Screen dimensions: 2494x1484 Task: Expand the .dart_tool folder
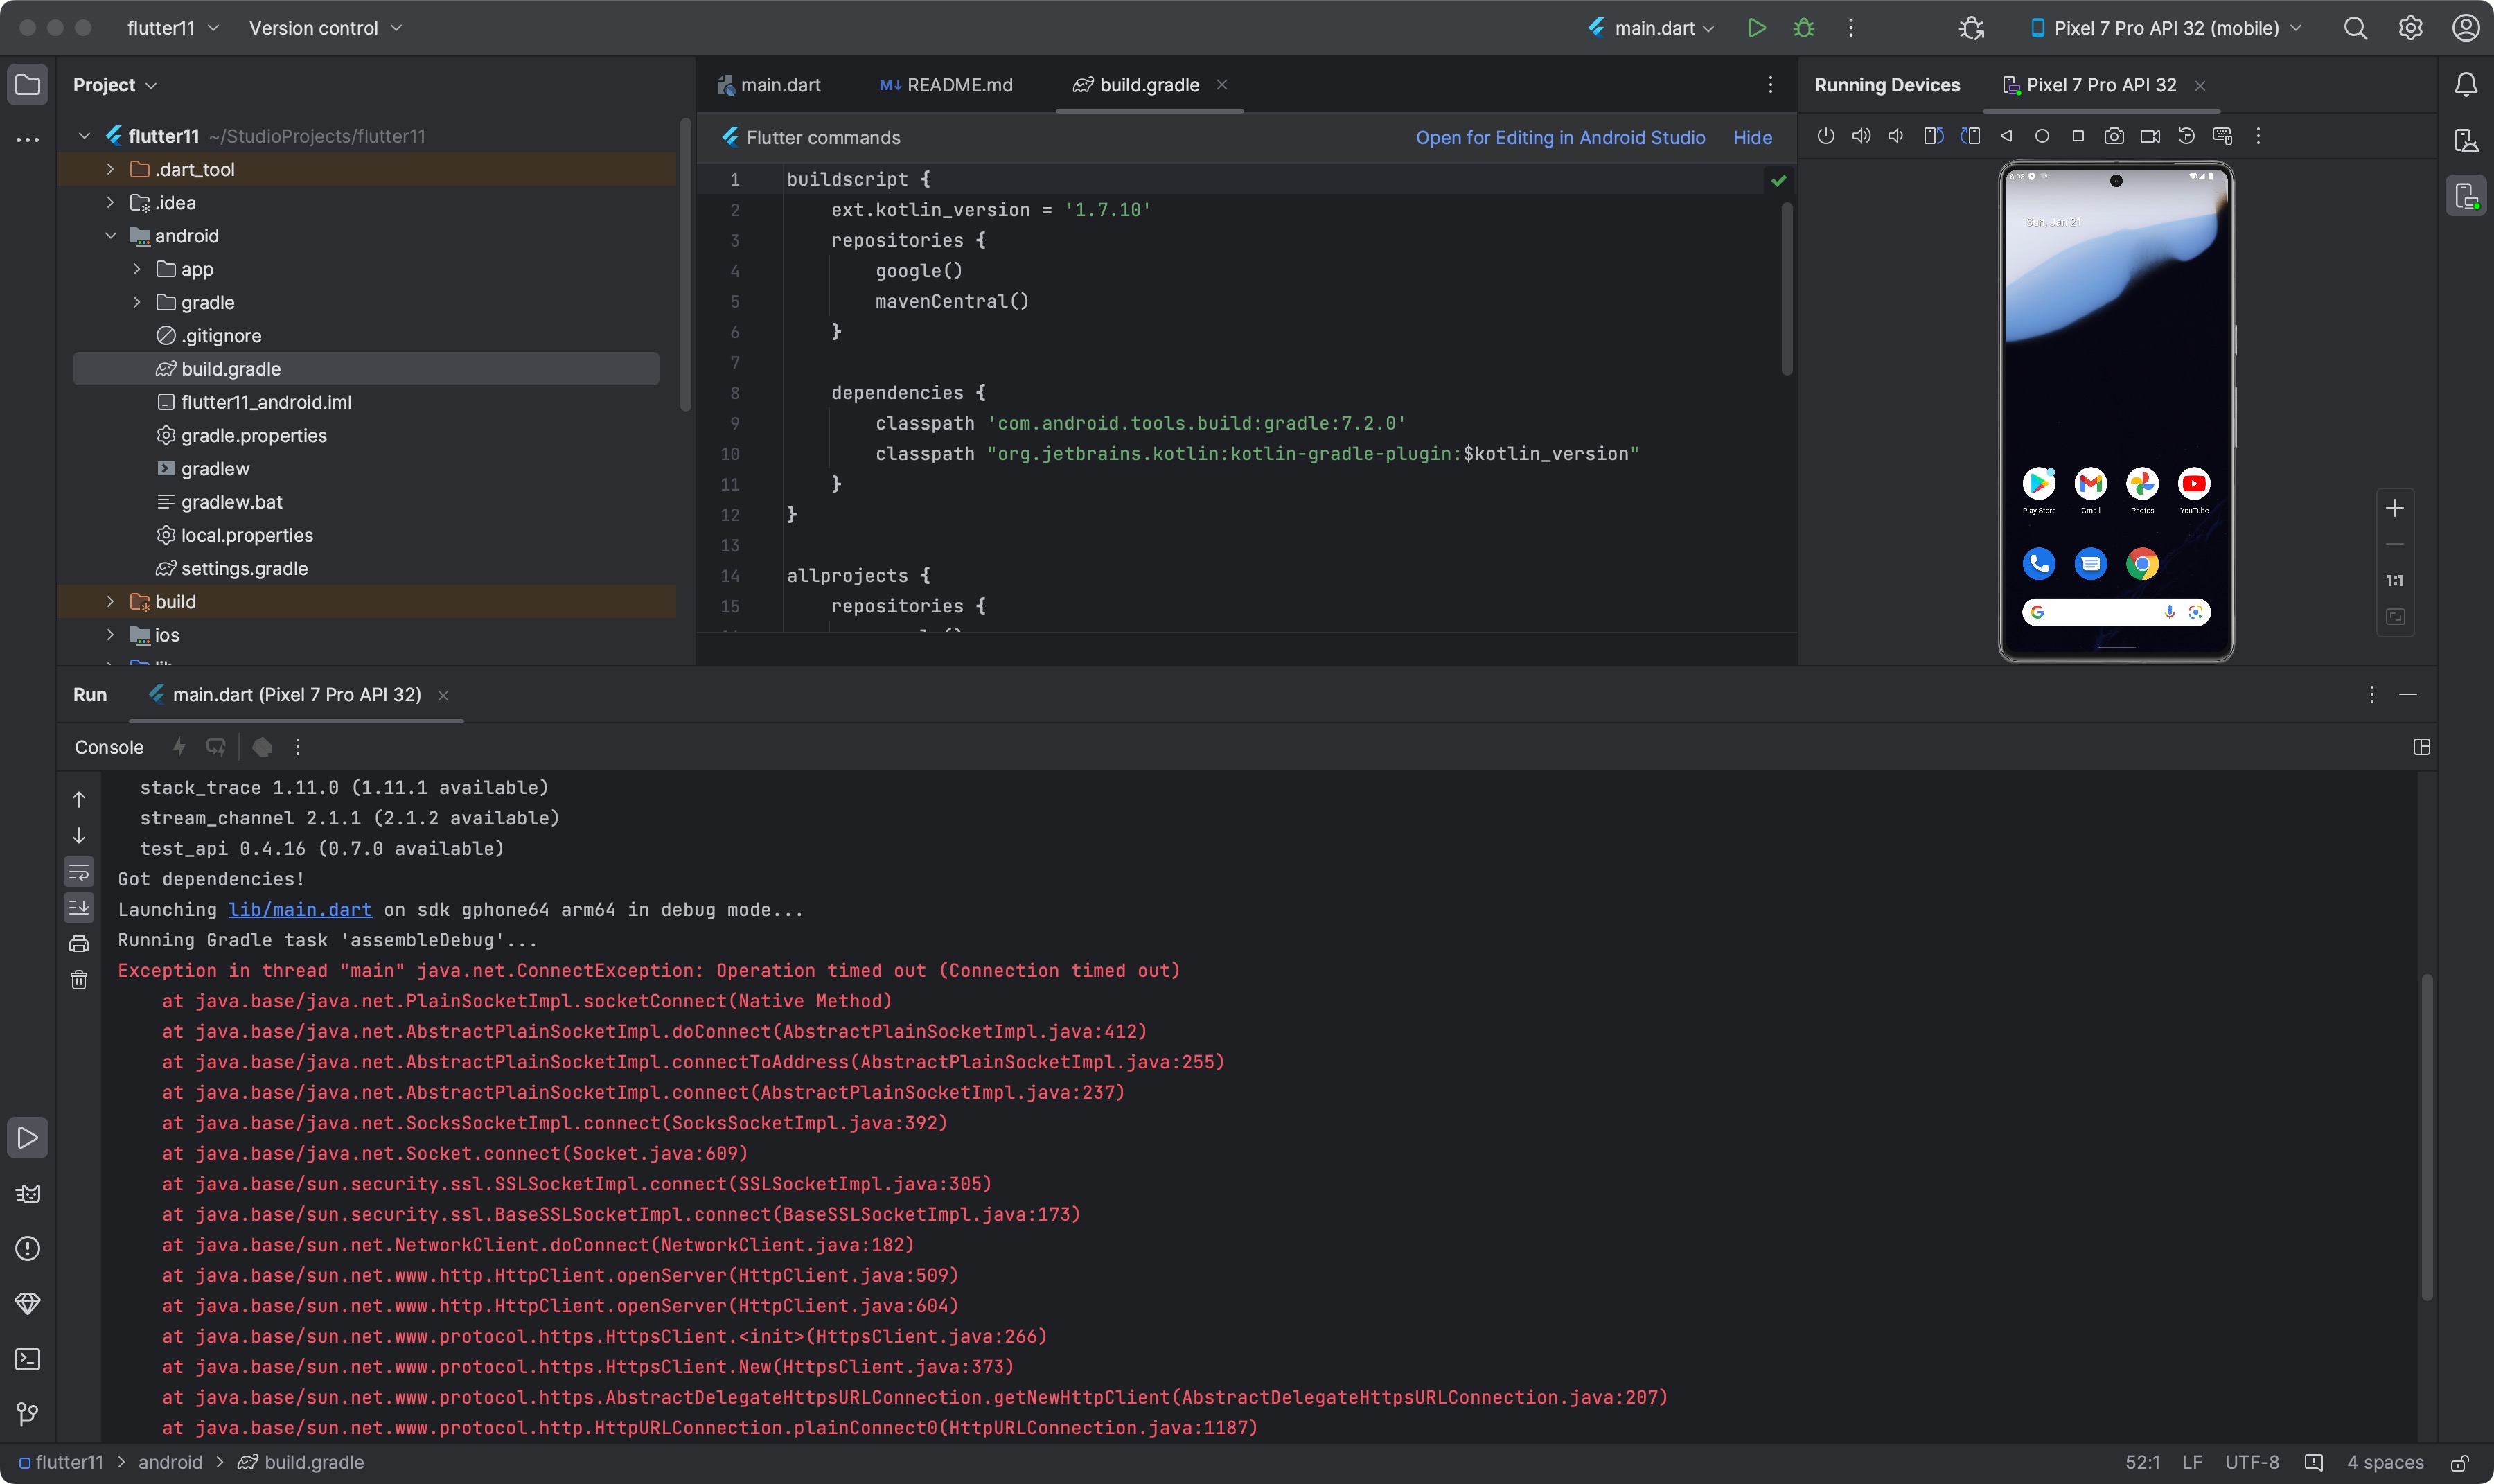pyautogui.click(x=110, y=169)
